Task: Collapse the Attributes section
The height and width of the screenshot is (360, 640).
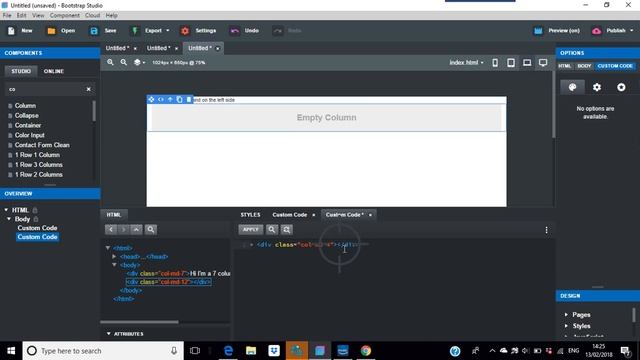Action: [109, 334]
